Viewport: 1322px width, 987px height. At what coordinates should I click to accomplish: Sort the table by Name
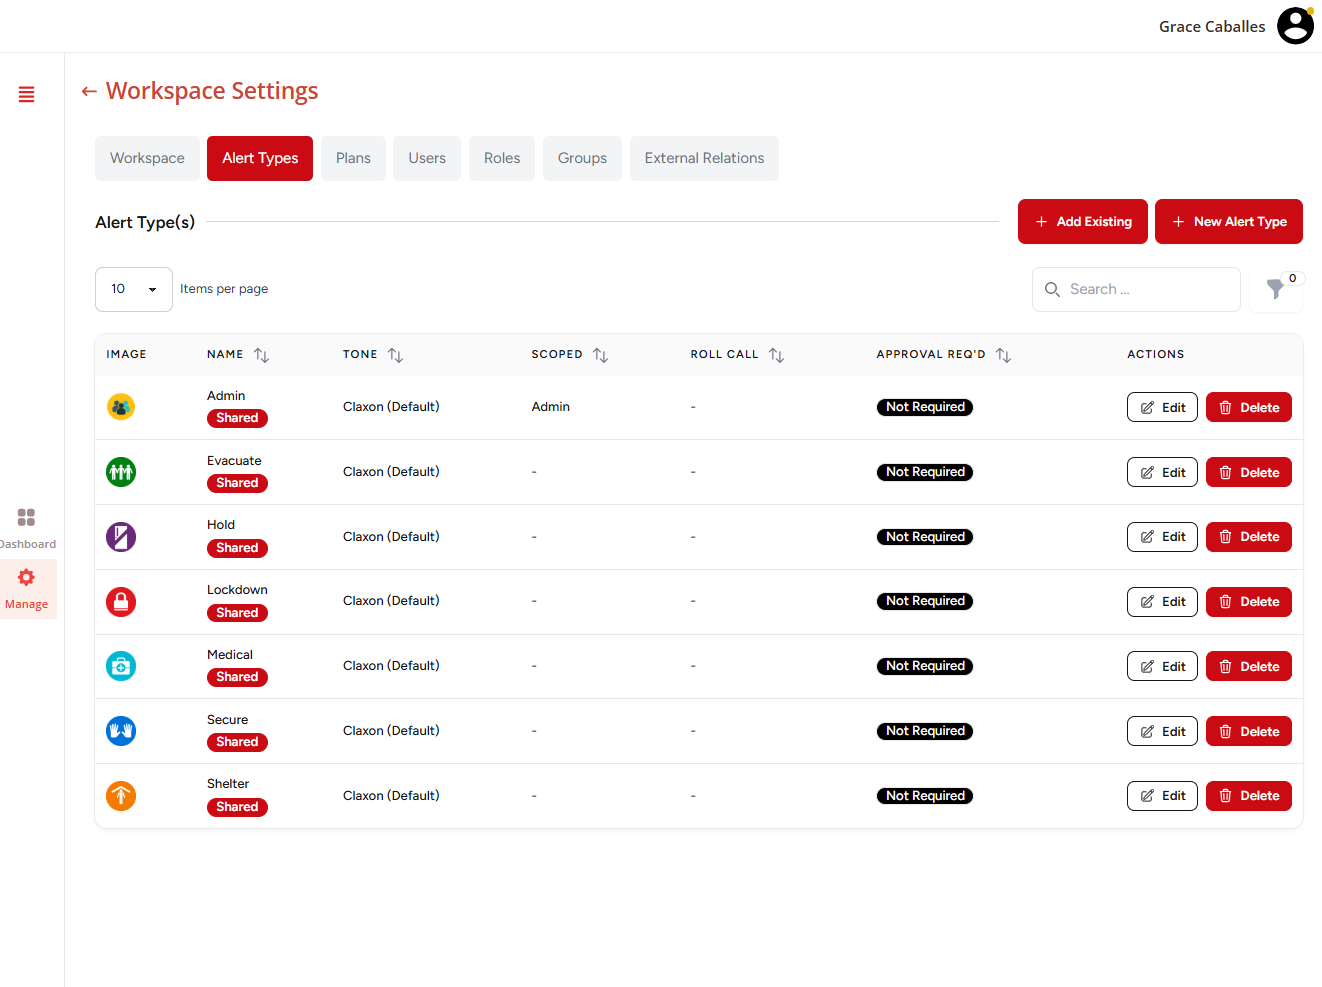pyautogui.click(x=261, y=355)
